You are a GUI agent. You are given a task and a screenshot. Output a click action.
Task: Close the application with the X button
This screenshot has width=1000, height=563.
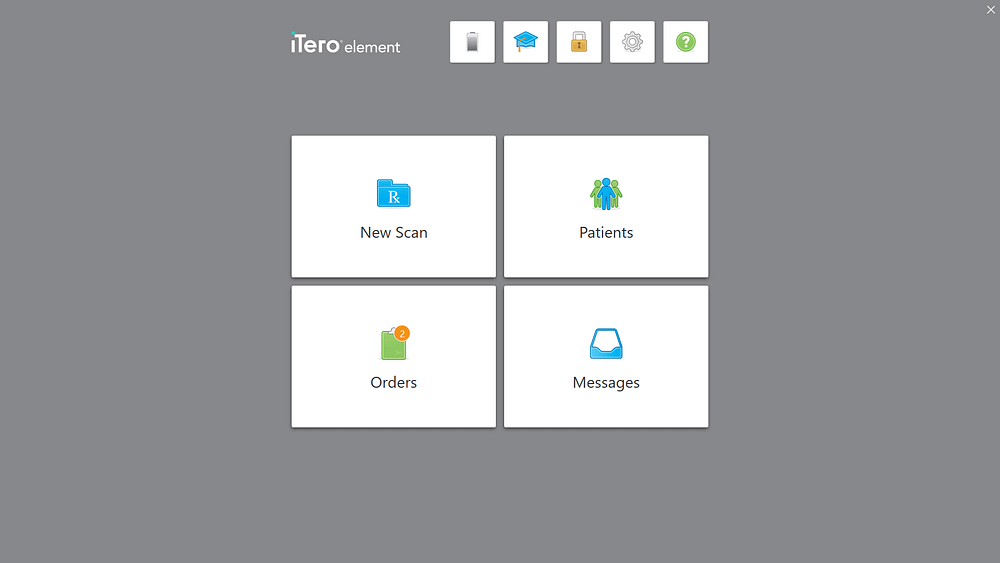coord(990,10)
